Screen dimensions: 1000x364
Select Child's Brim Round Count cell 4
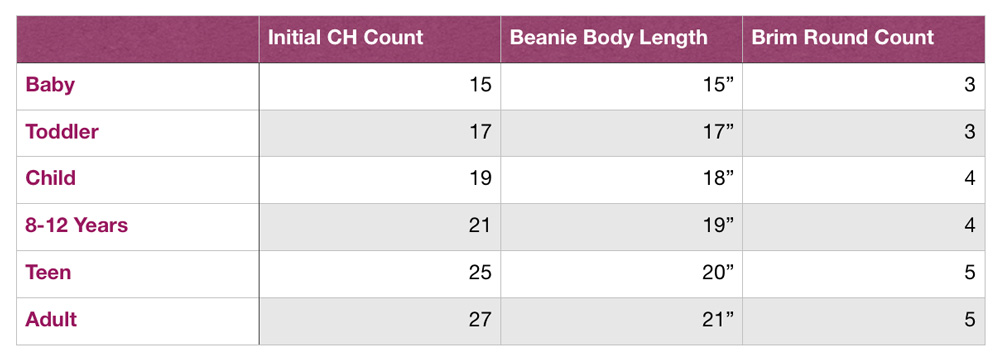[864, 180]
